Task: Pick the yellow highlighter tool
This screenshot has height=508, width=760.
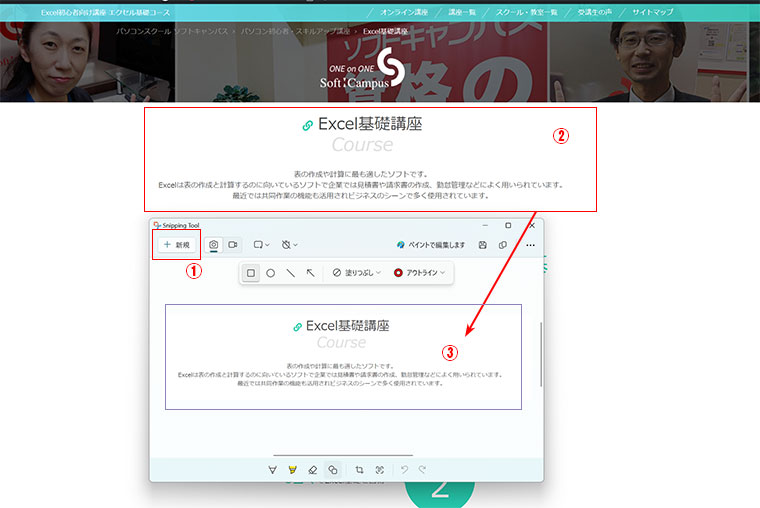Action: 292,470
